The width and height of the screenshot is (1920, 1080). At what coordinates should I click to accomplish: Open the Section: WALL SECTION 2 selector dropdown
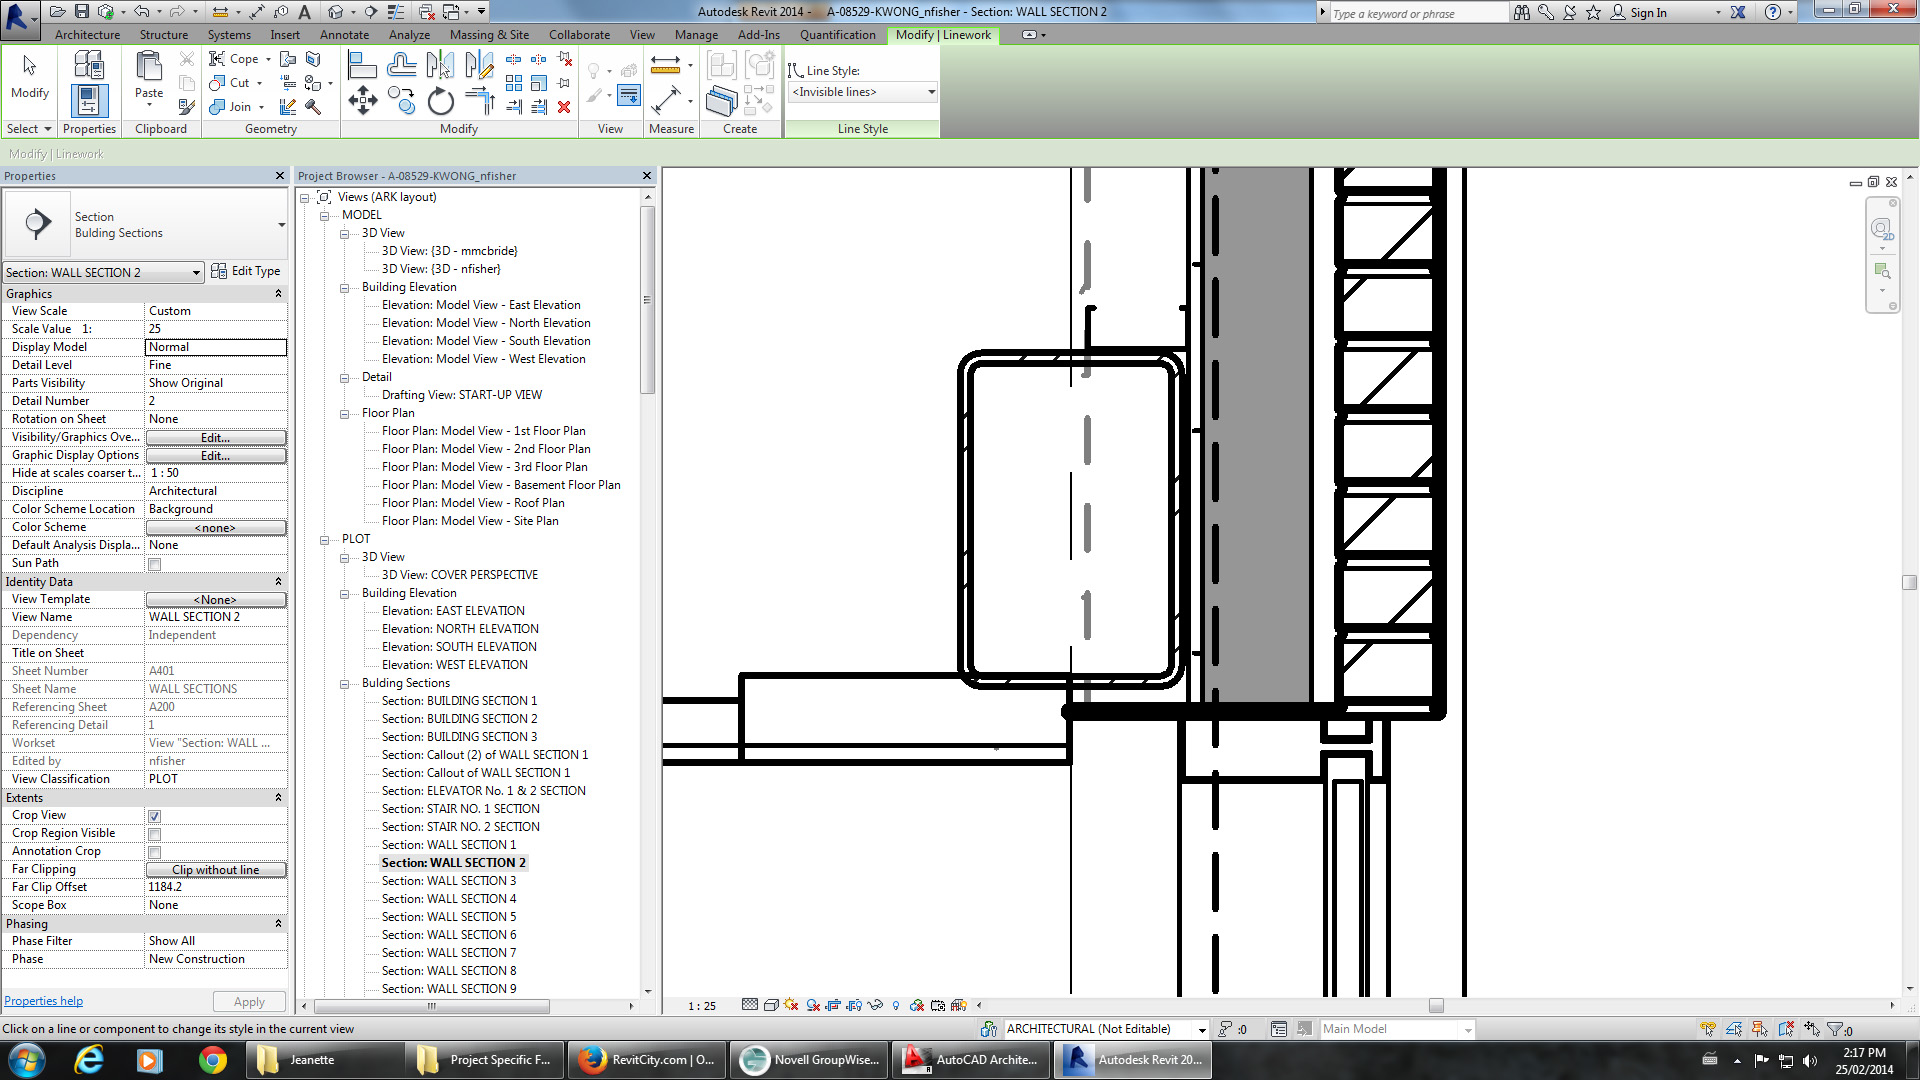pos(195,273)
